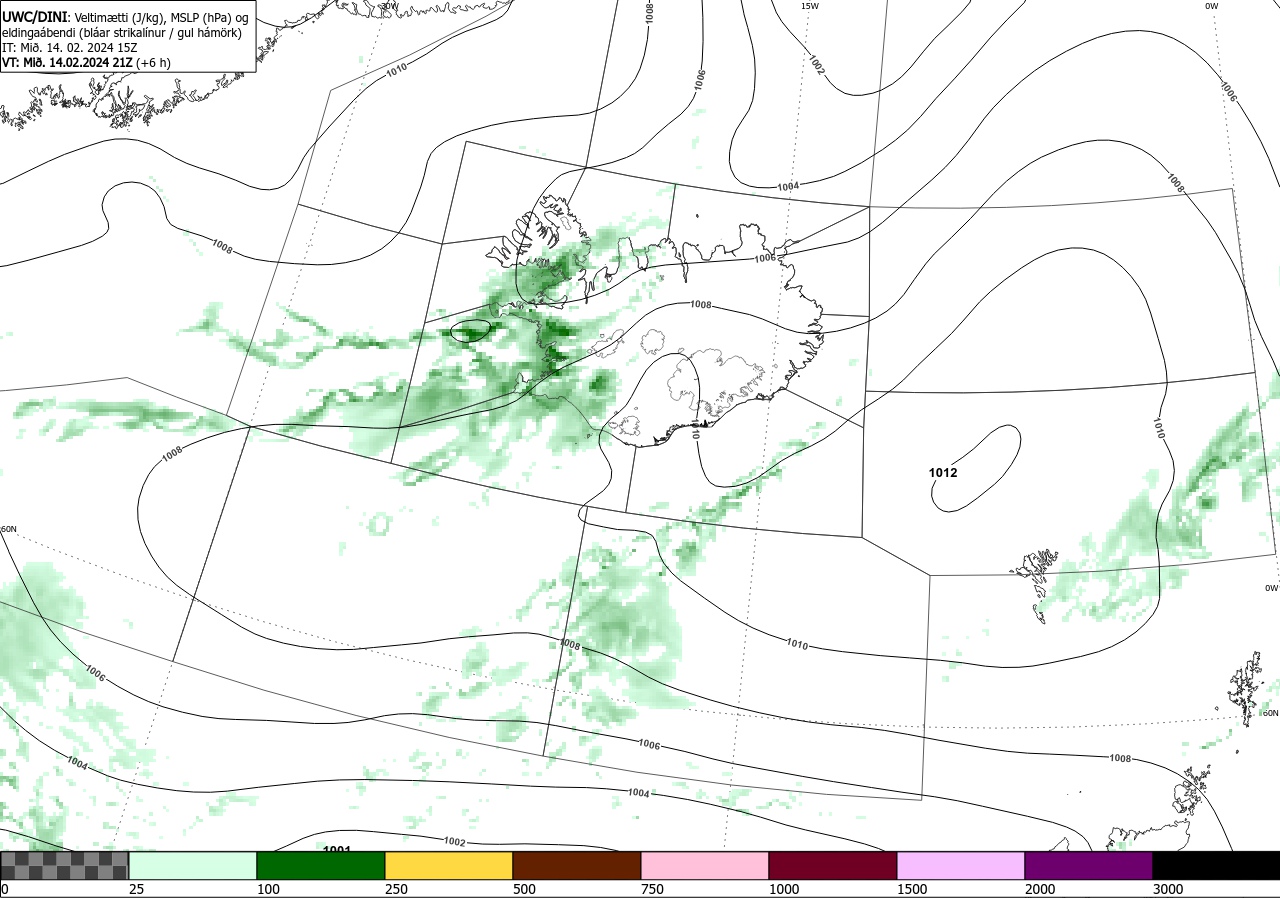Click the dark purple 2000–3000 legend swatch
The height and width of the screenshot is (898, 1280).
coord(1089,865)
